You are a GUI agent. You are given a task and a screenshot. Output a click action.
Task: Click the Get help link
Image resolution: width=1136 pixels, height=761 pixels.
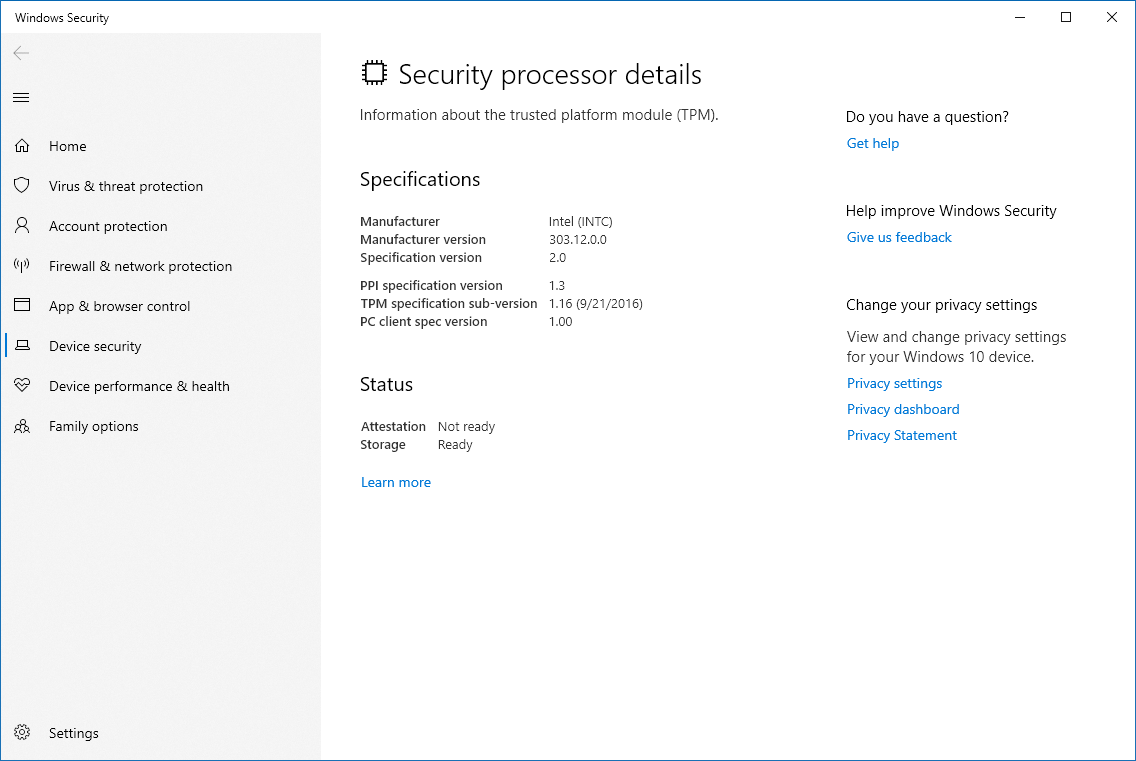coord(872,143)
